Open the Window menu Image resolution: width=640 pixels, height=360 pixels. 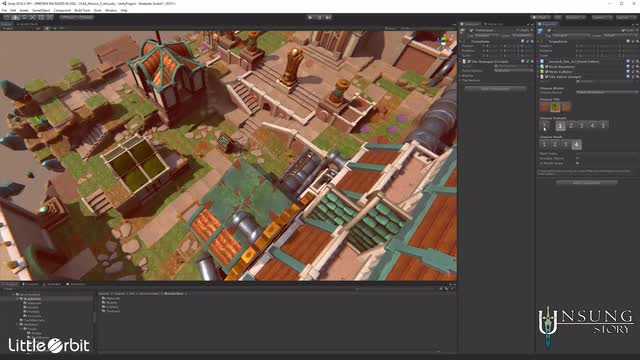111,10
